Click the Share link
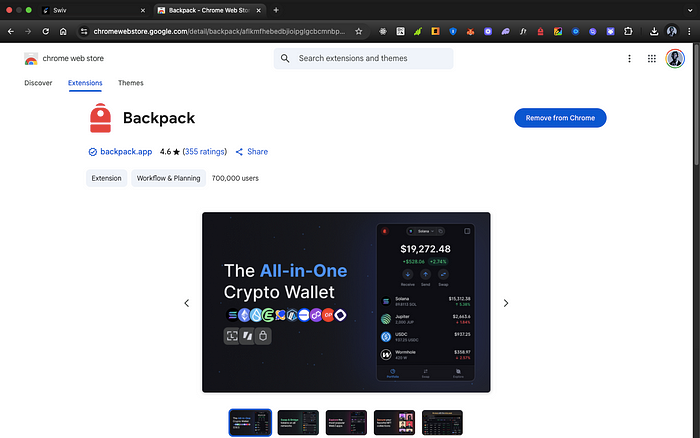 pyautogui.click(x=252, y=152)
